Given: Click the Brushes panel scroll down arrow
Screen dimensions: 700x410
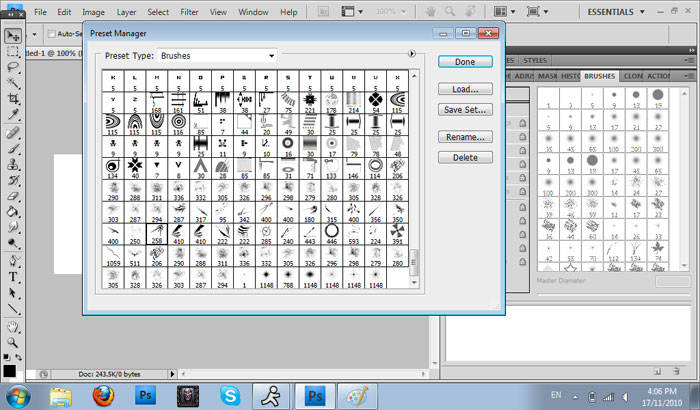Looking at the screenshot, I should (x=684, y=266).
